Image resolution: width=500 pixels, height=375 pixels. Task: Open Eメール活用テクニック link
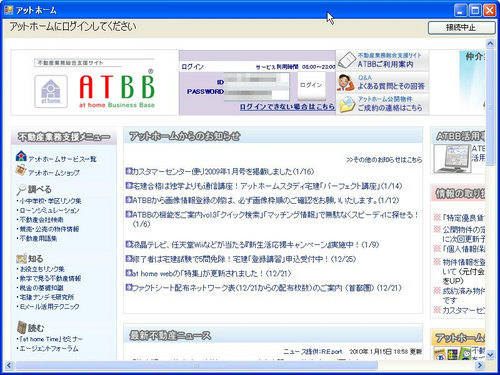pos(49,306)
